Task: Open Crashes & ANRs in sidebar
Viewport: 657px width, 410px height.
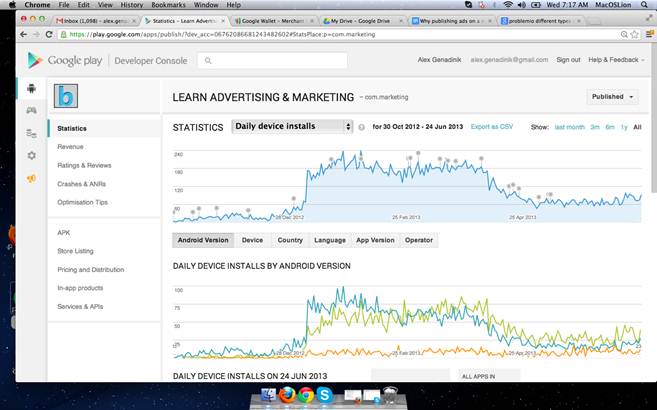Action: click(81, 184)
